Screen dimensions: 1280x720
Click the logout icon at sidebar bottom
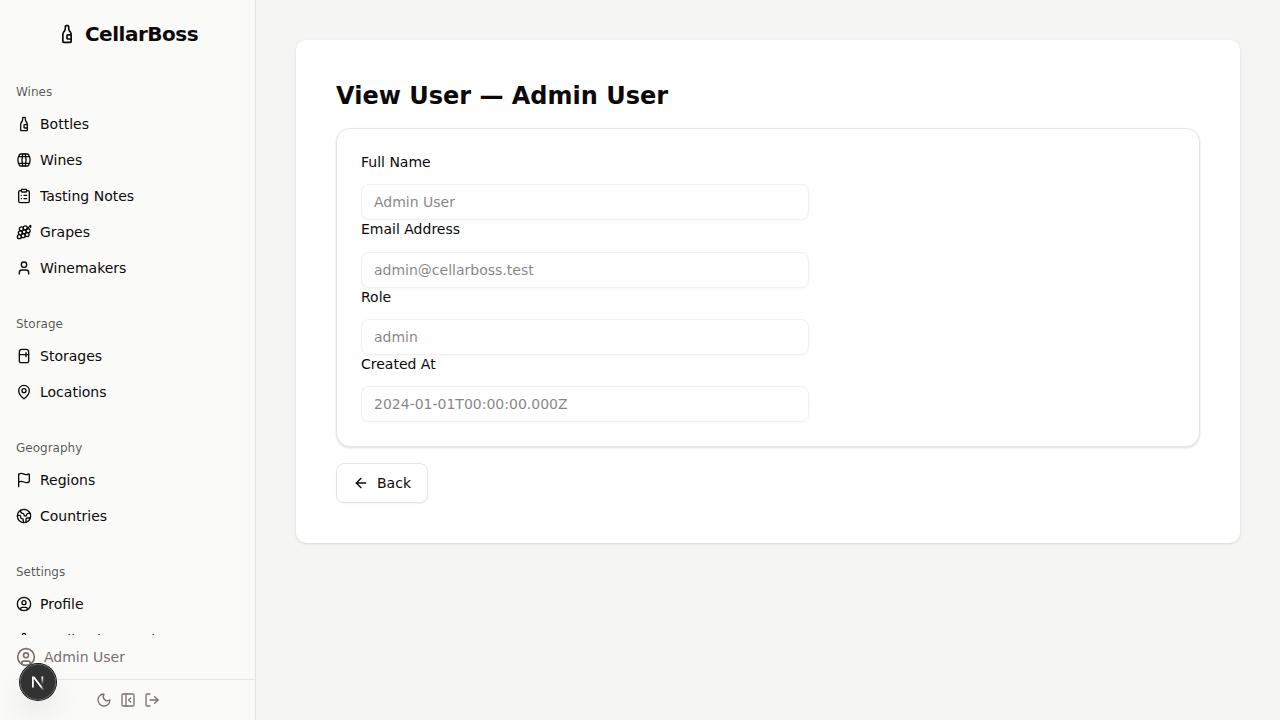pyautogui.click(x=152, y=700)
